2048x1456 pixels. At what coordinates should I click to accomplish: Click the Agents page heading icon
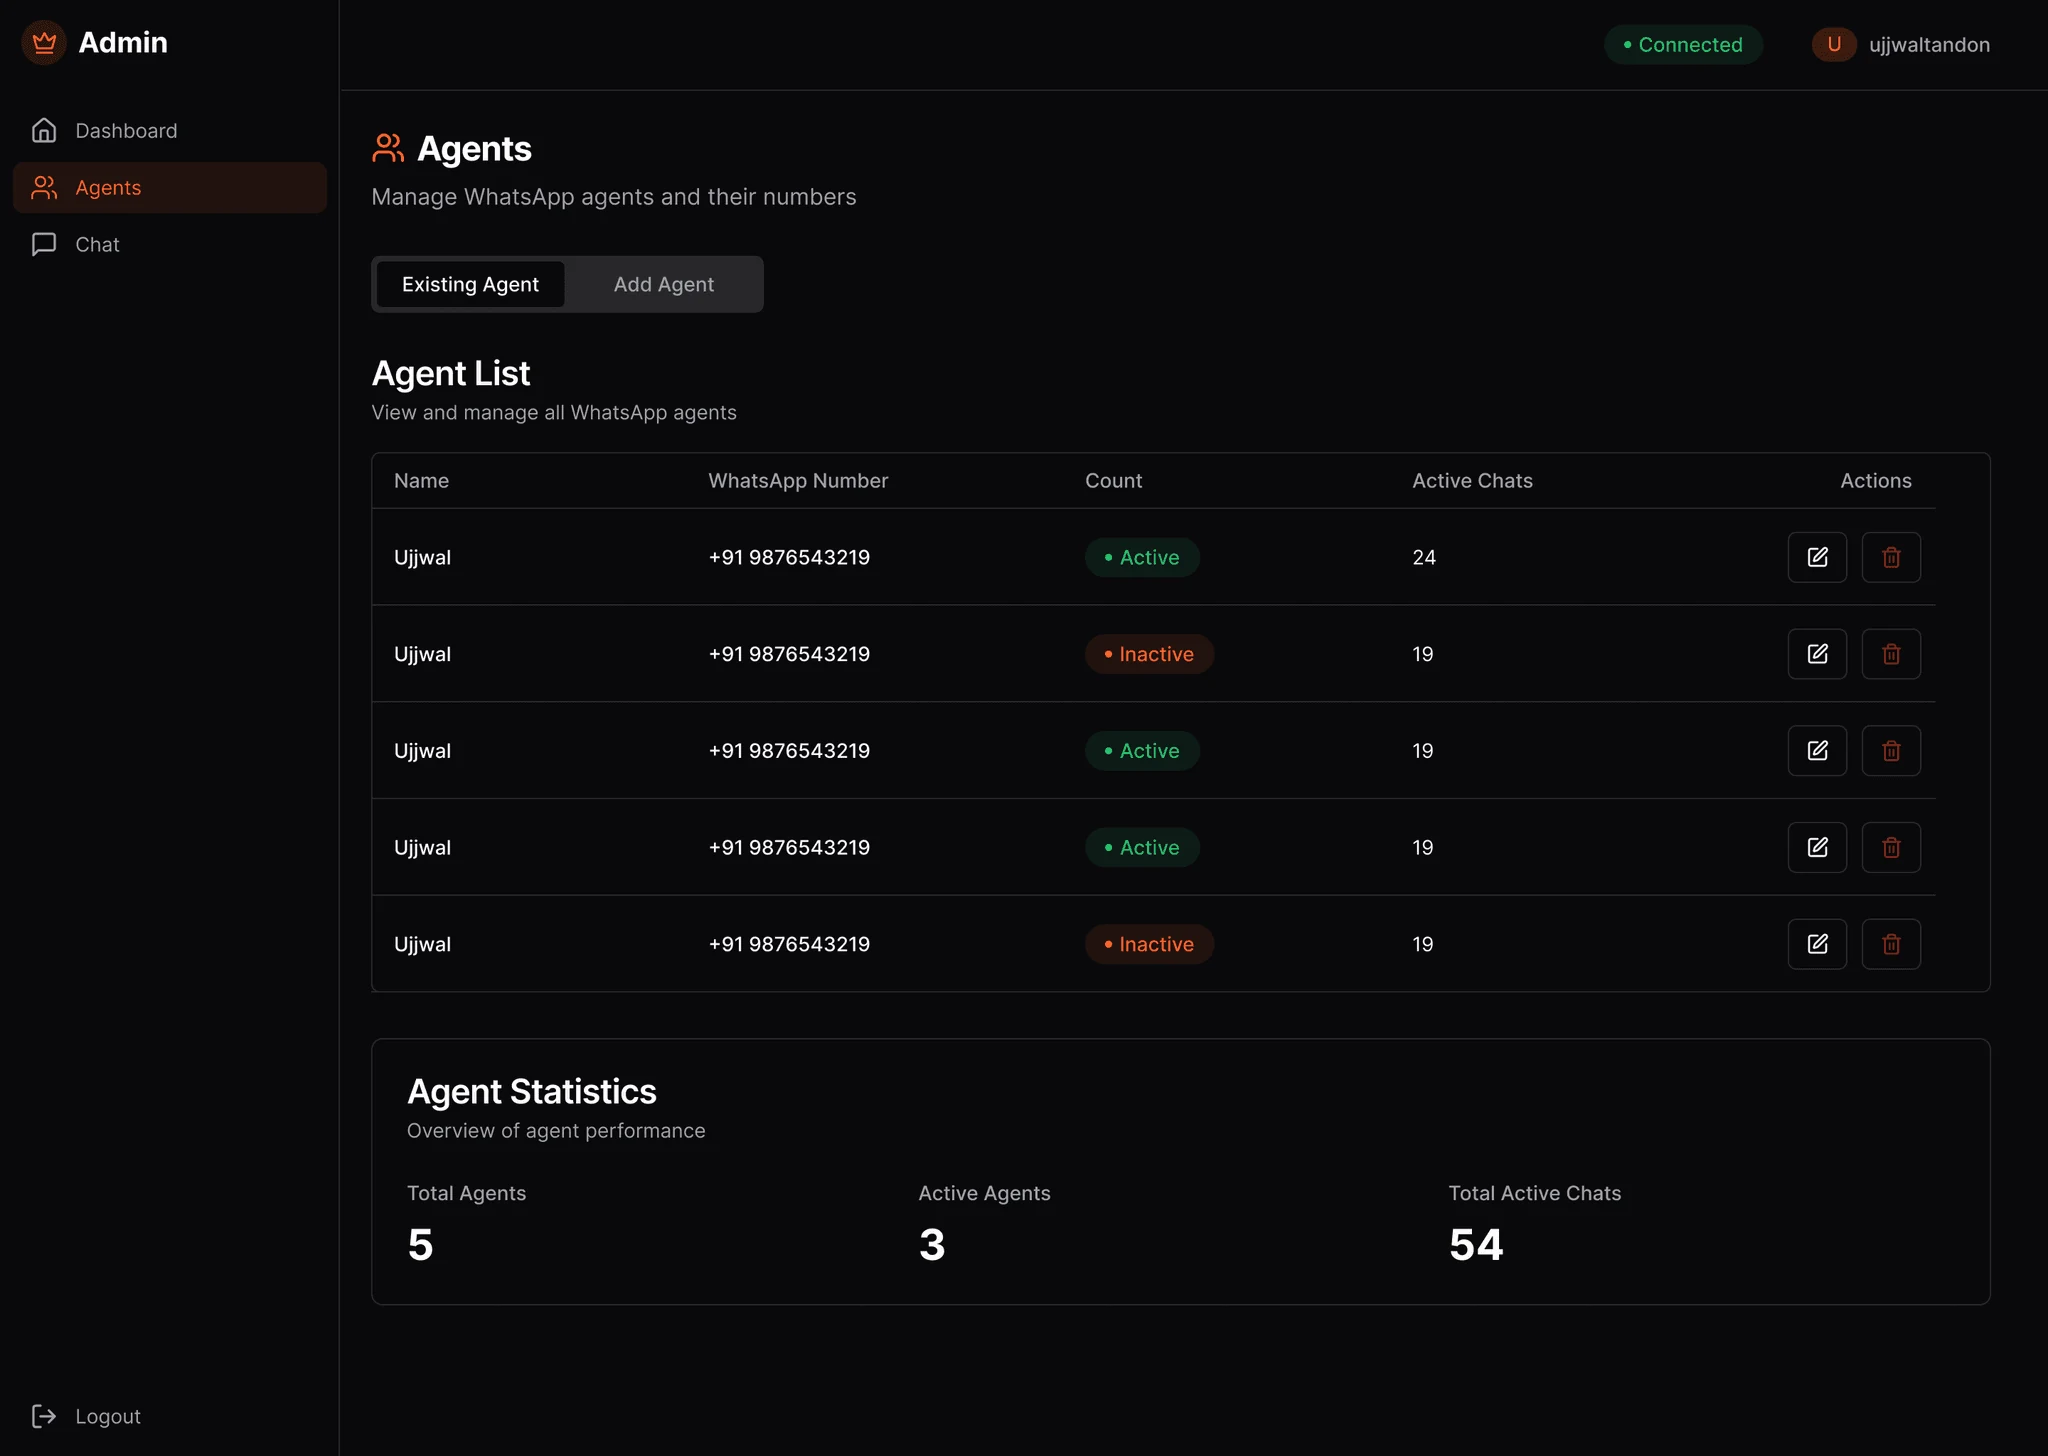pyautogui.click(x=388, y=149)
